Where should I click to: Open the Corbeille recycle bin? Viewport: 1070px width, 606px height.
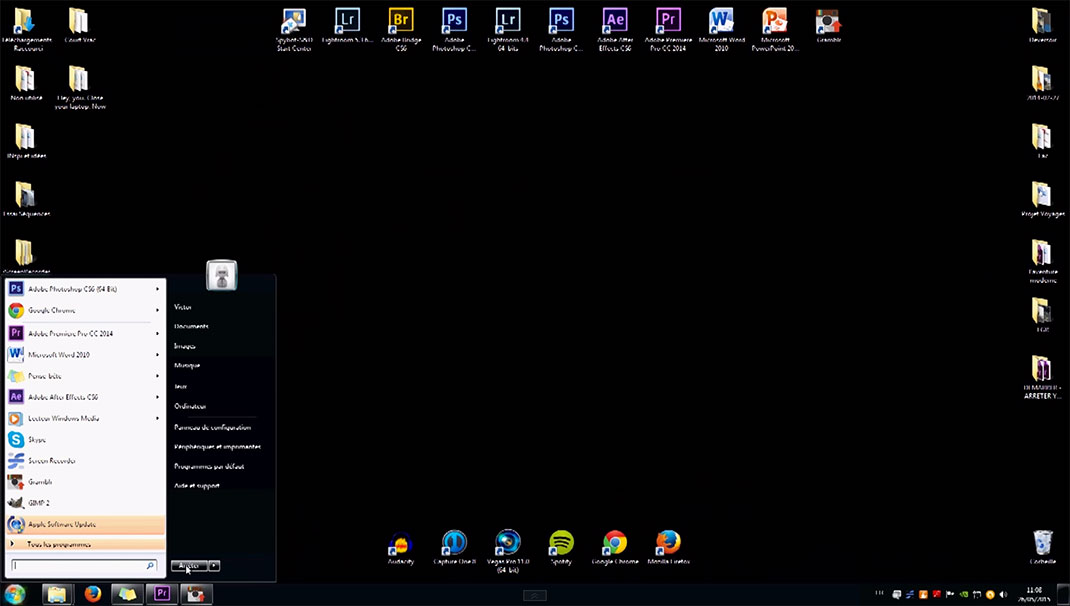tap(1042, 544)
